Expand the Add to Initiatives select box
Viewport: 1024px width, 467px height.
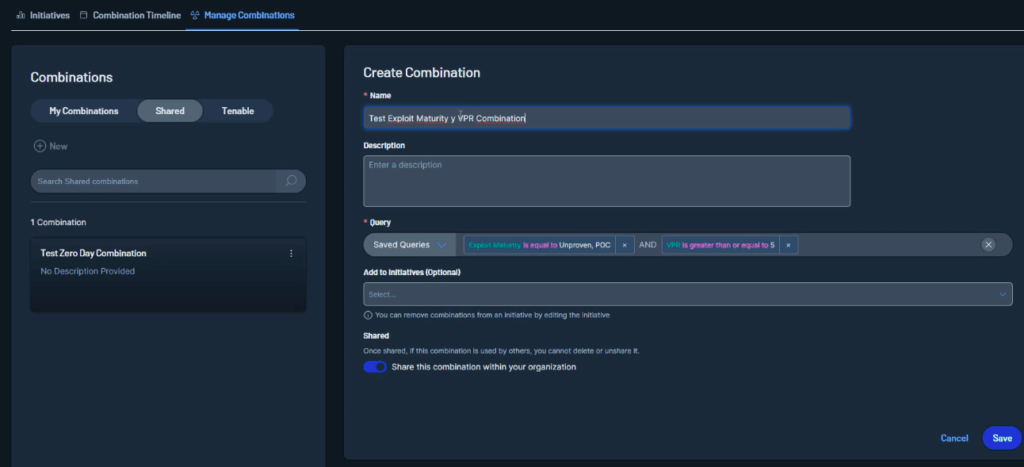[680, 294]
